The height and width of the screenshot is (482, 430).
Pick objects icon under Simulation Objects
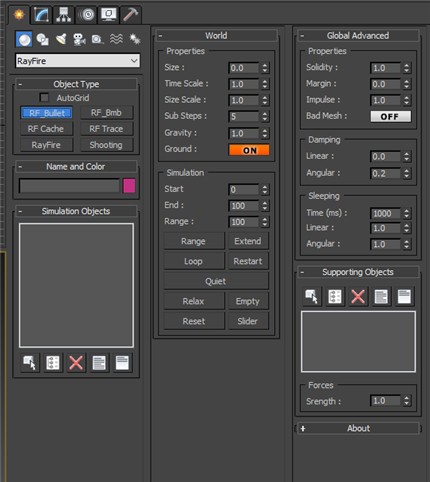30,363
